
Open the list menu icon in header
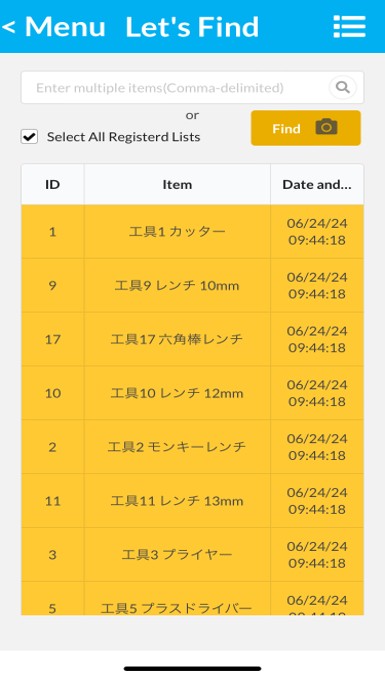pos(350,27)
